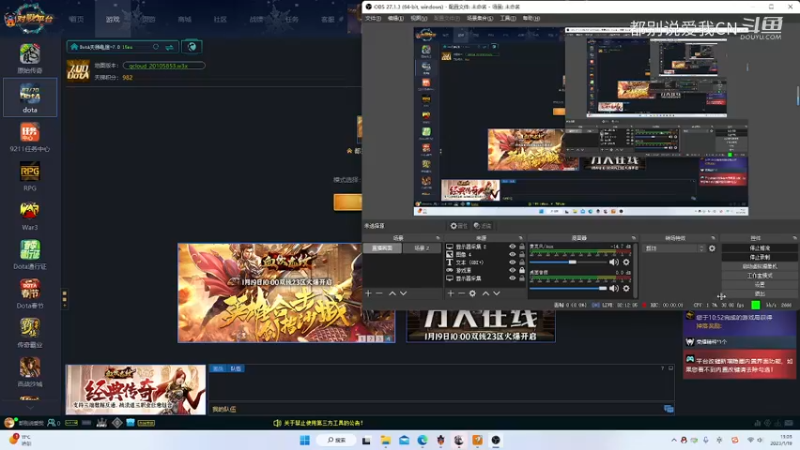Image resolution: width=800 pixels, height=450 pixels.
Task: Select the dota entry in the sidebar
Action: [x=30, y=97]
